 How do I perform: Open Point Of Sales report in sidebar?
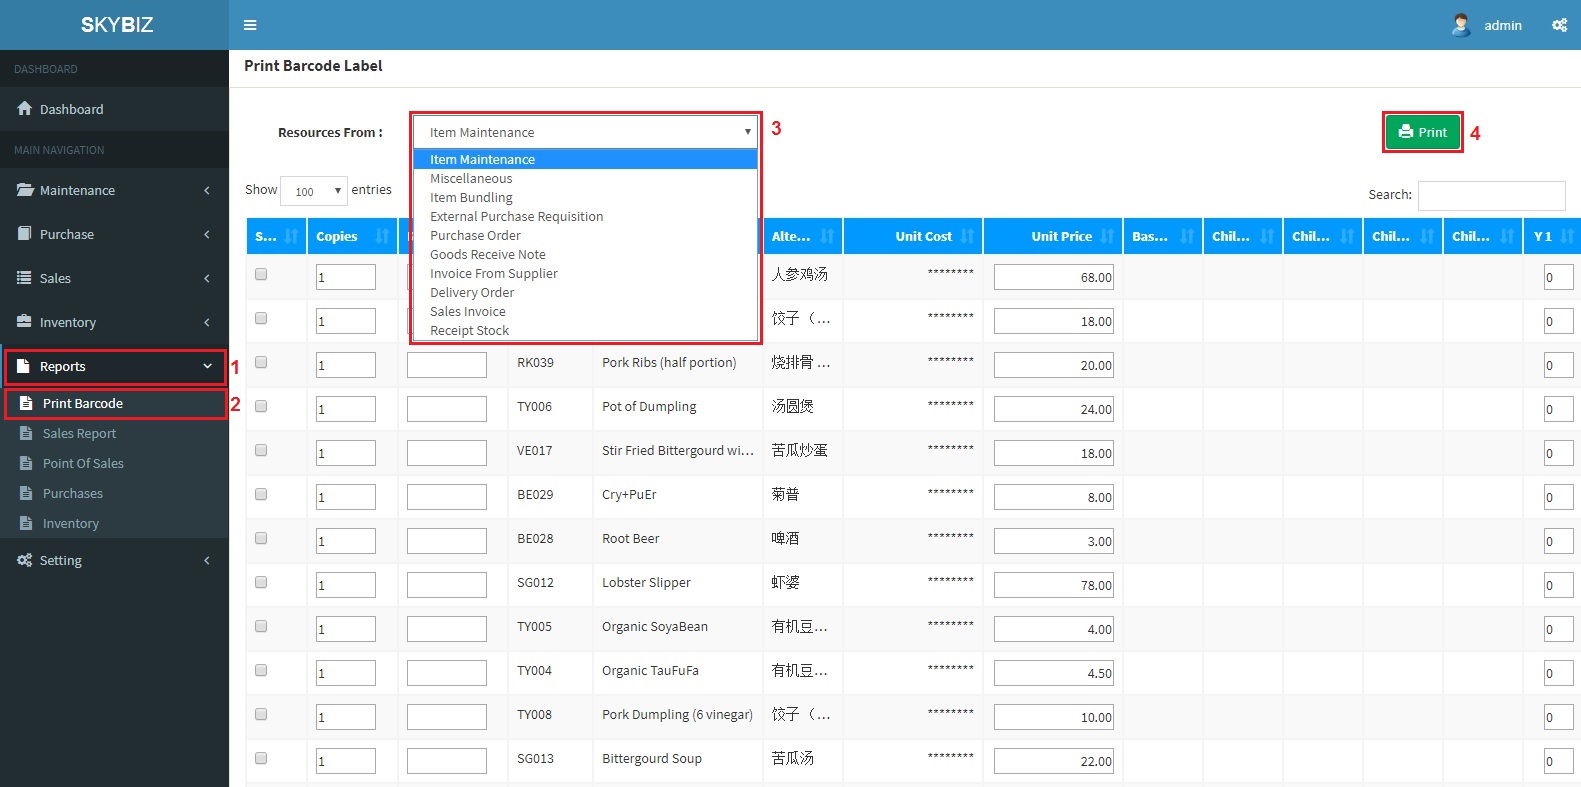click(x=83, y=464)
